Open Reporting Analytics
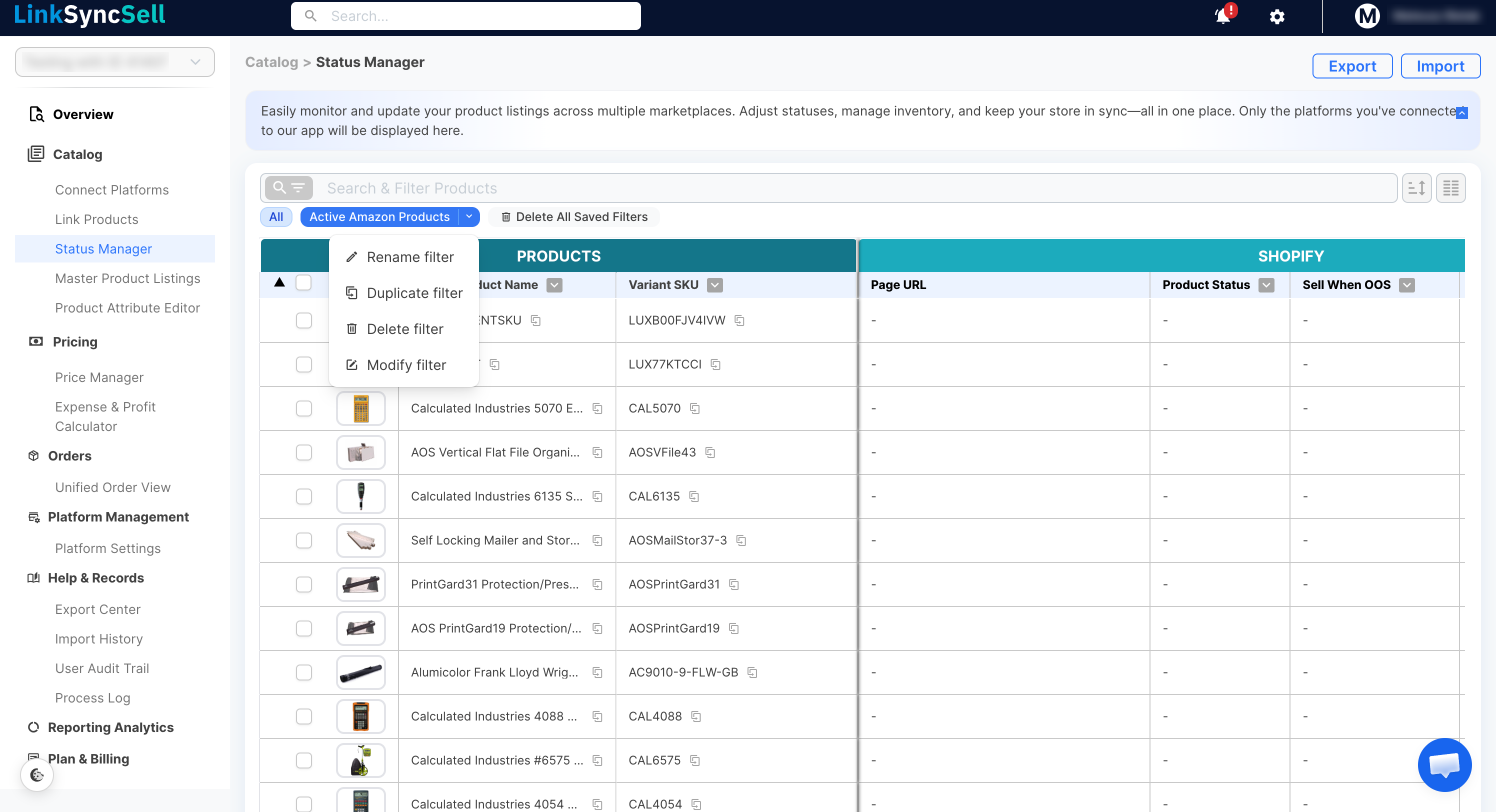Screen dimensions: 1497x812 click(111, 727)
